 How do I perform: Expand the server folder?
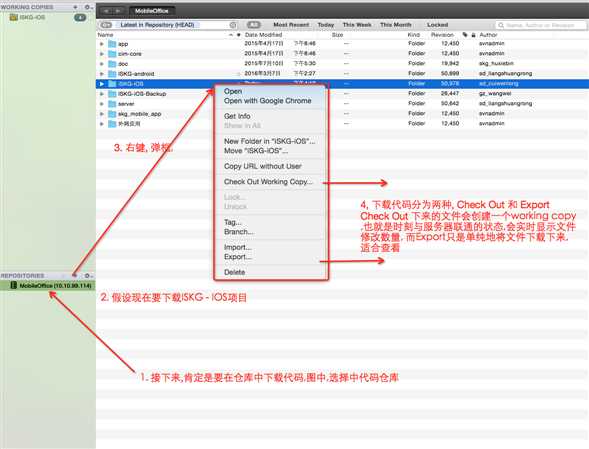101,104
